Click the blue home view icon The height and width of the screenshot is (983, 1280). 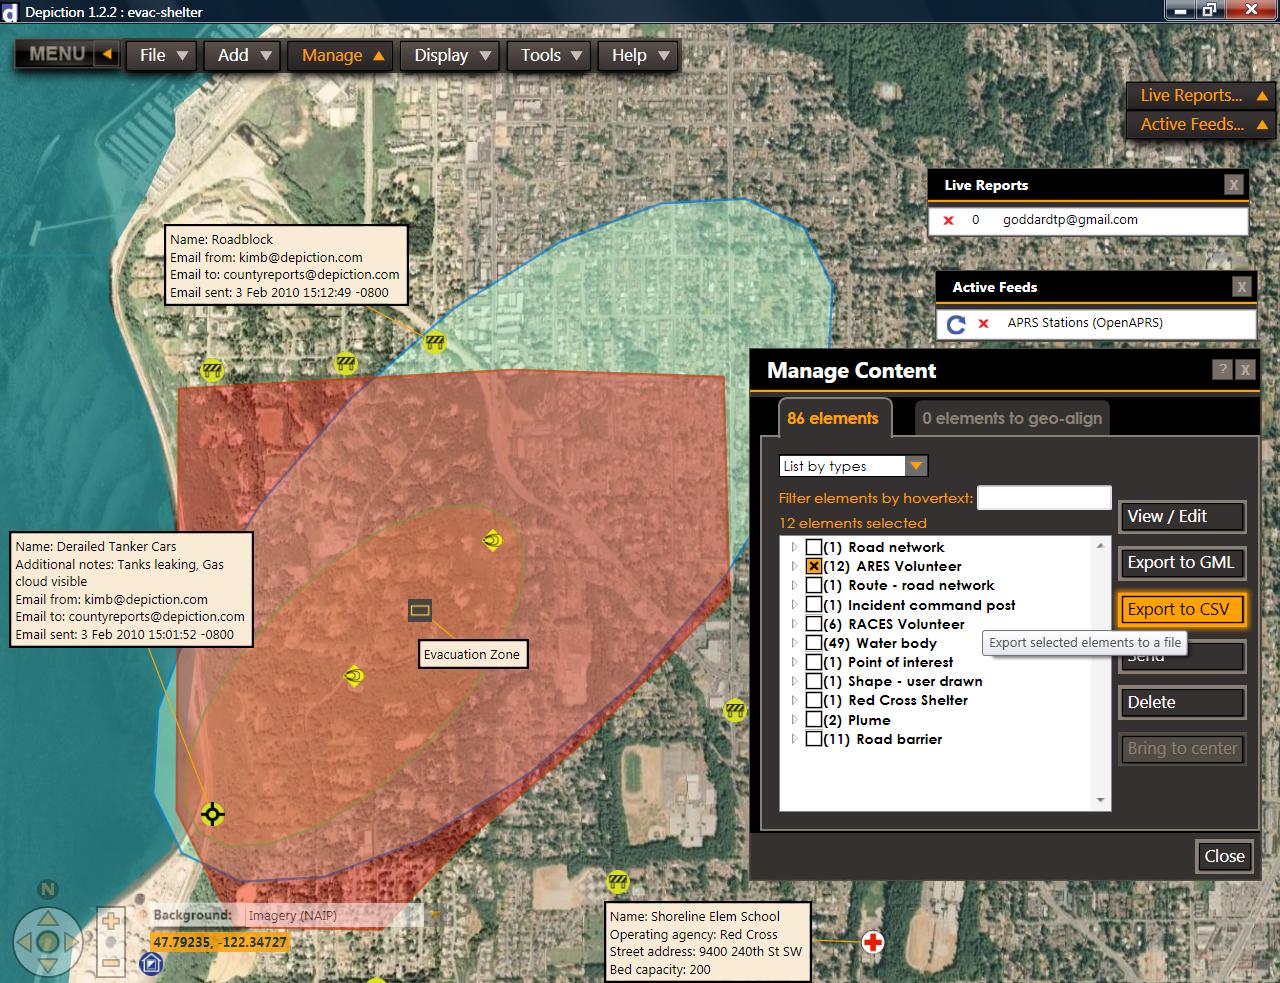click(x=151, y=963)
